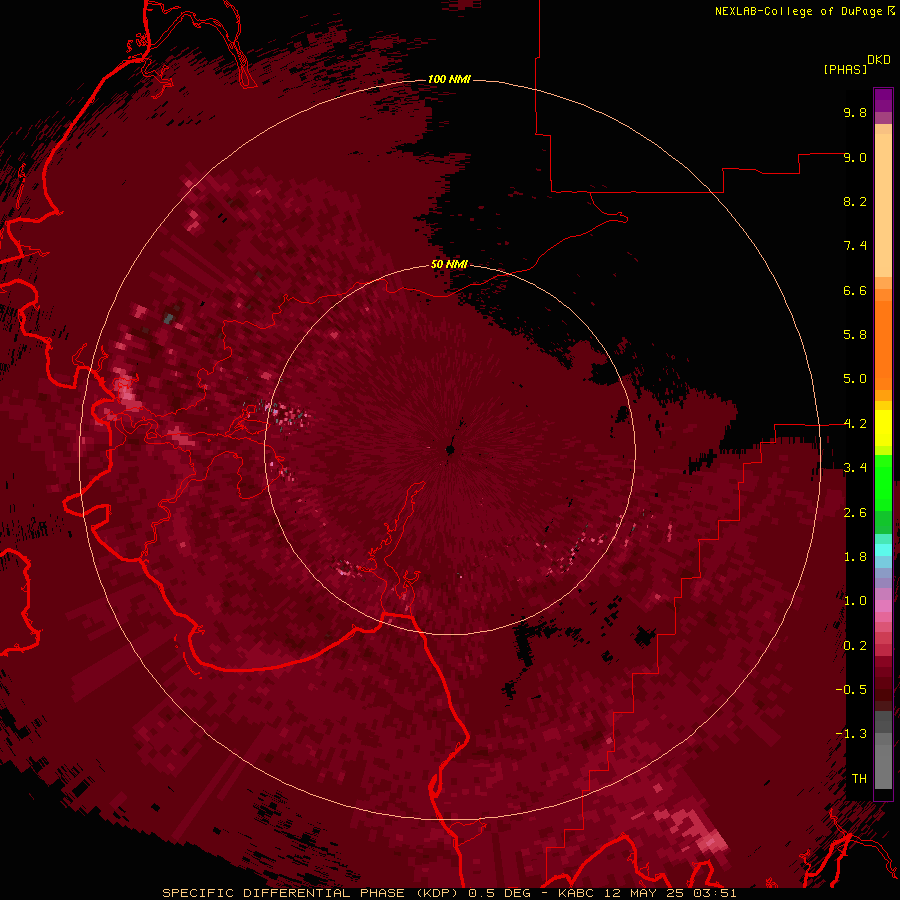Click the yellow segment of the color bar

883,428
